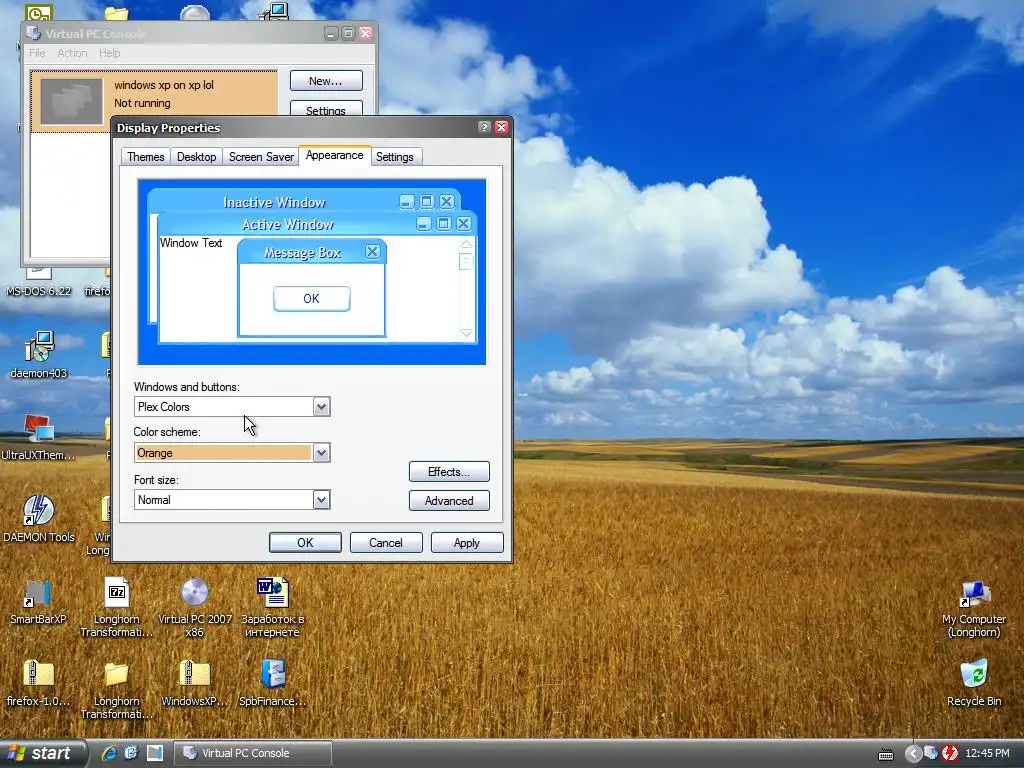
Task: Open the Themes tab
Action: coord(146,157)
